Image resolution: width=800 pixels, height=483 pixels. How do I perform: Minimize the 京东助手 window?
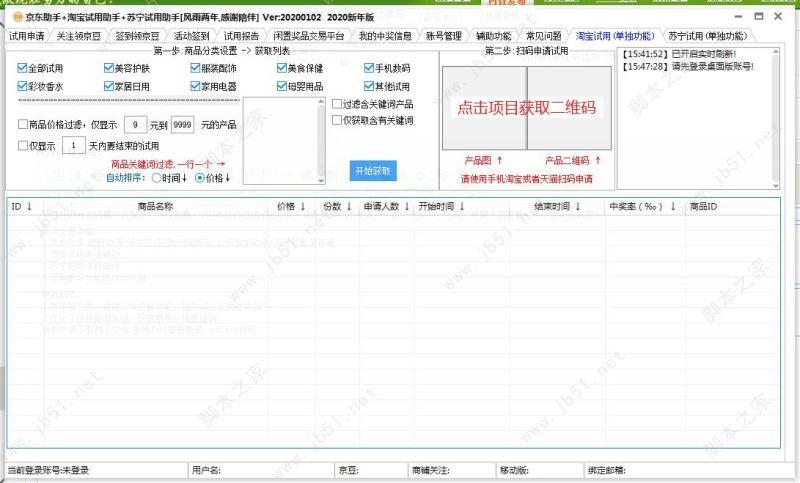738,16
